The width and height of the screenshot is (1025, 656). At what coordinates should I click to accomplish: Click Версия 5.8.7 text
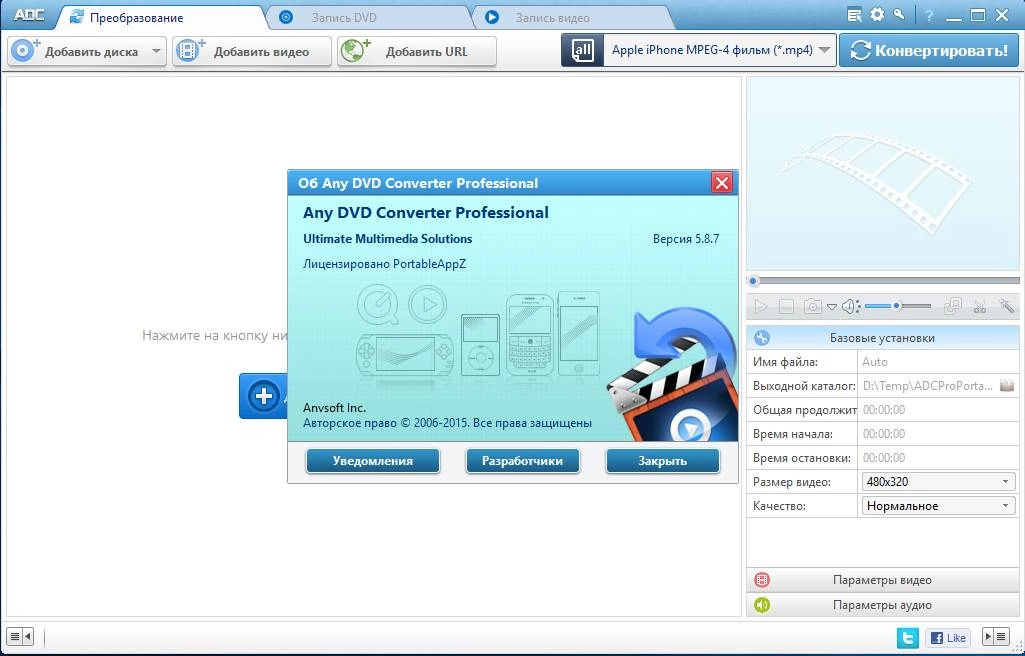(x=686, y=239)
